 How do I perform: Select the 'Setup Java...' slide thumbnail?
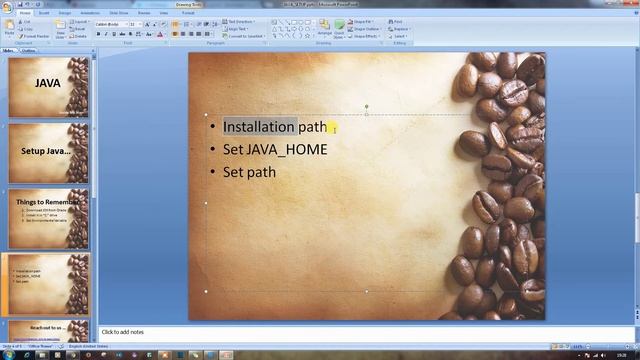pyautogui.click(x=48, y=153)
